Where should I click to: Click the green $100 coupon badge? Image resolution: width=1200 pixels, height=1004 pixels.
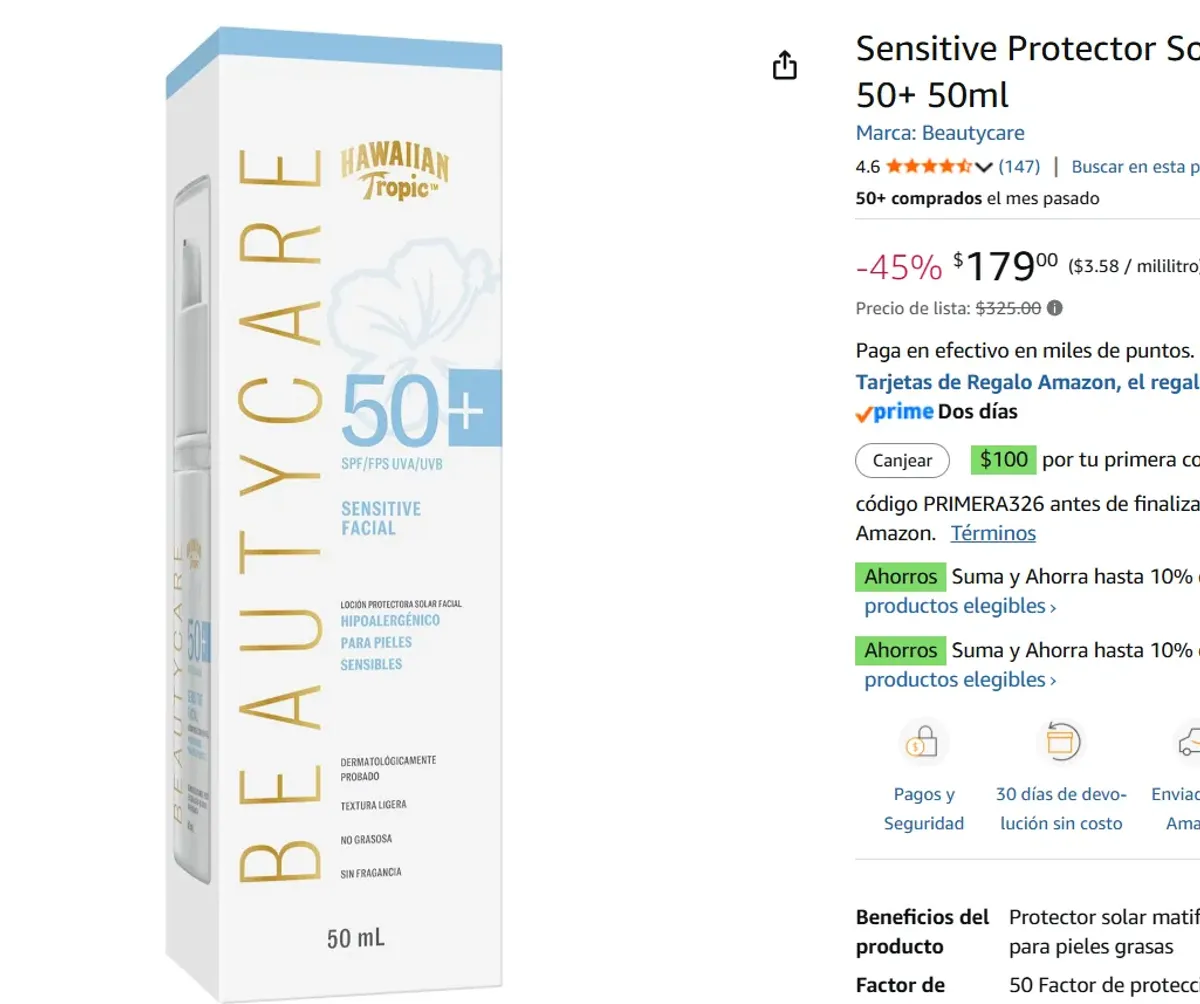(x=1003, y=459)
